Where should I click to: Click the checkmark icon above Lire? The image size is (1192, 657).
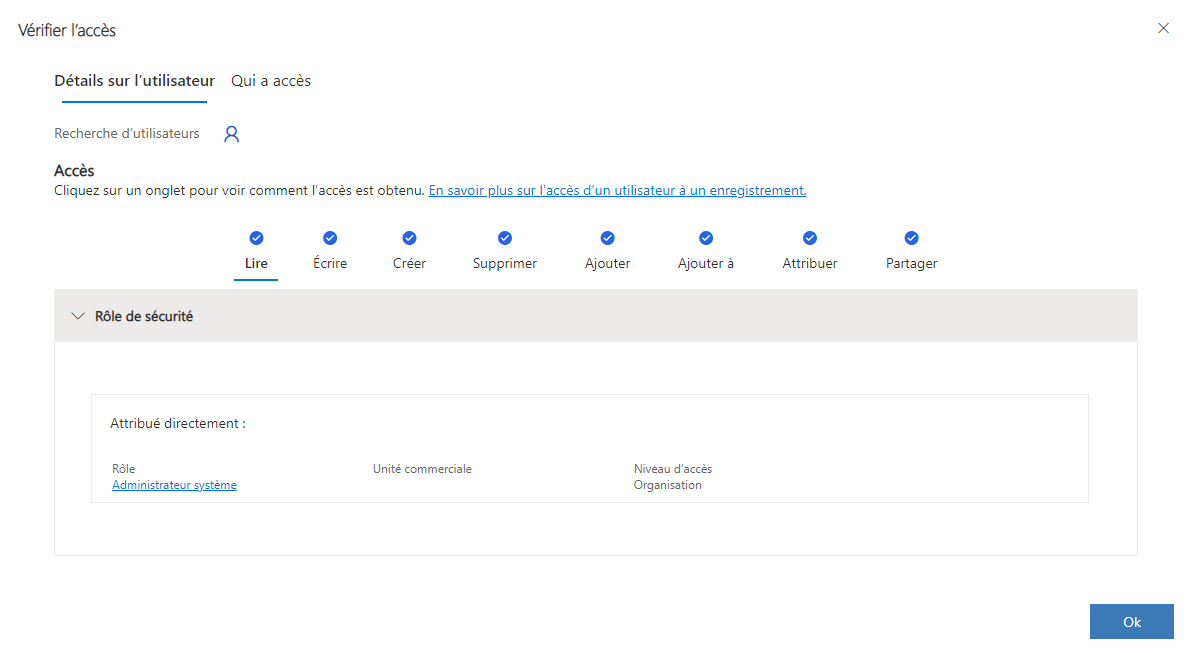(x=256, y=238)
